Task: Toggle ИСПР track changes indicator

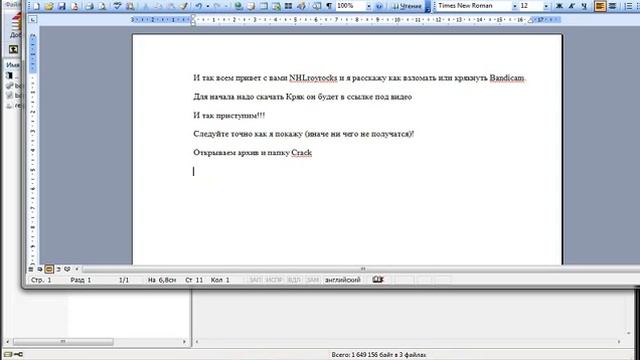Action: coord(273,280)
